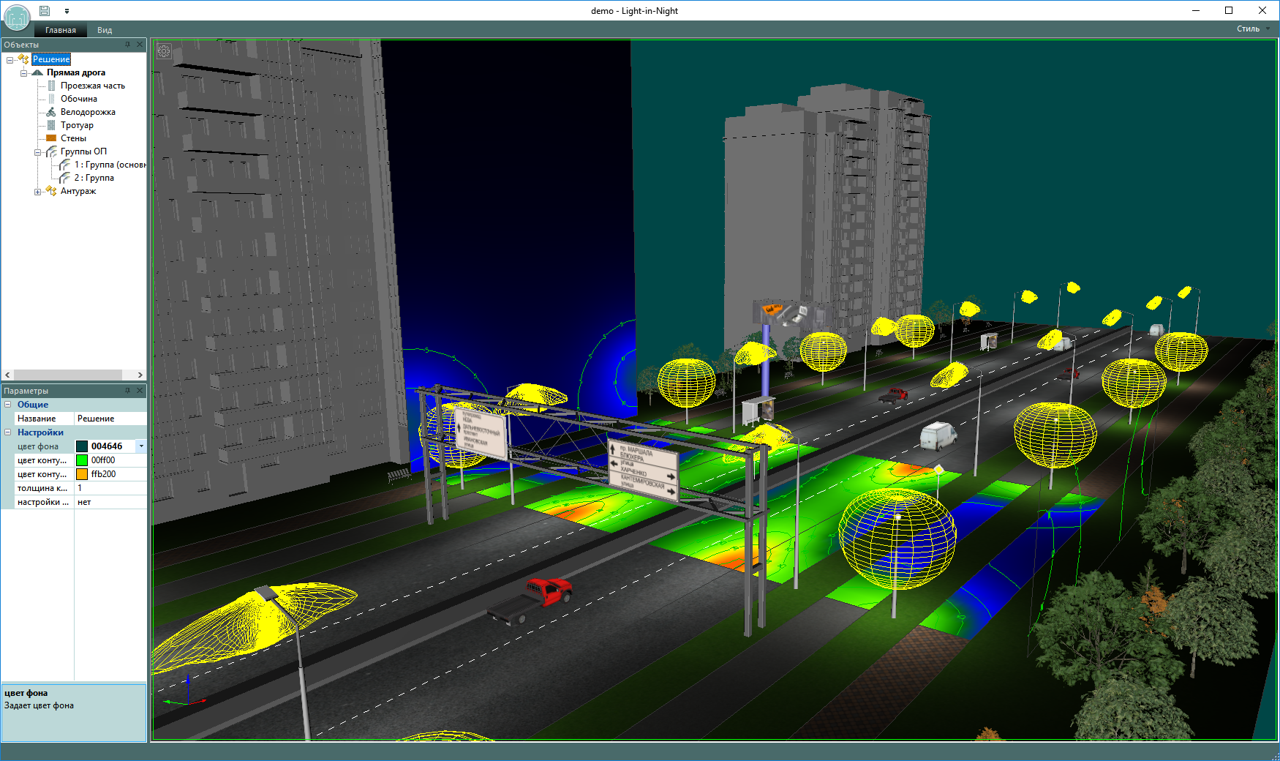Click the толщина value field

point(110,488)
